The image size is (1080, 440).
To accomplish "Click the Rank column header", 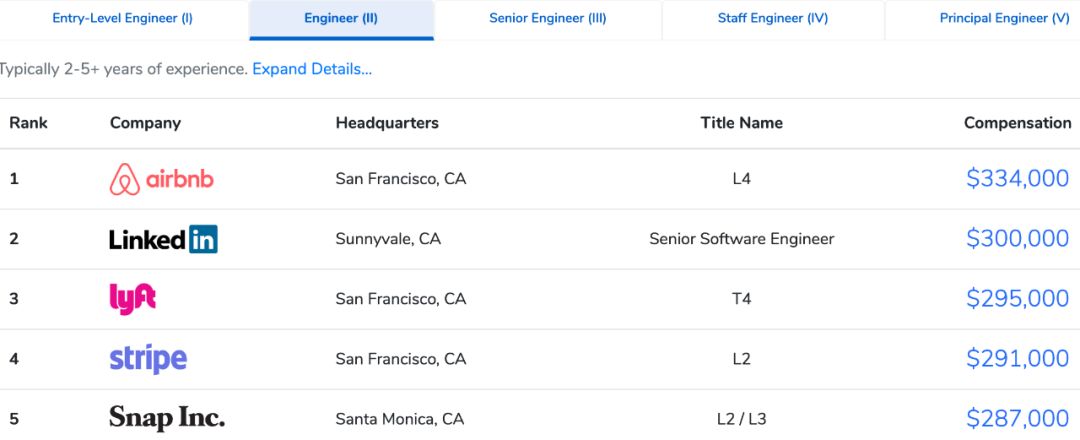I will click(29, 123).
